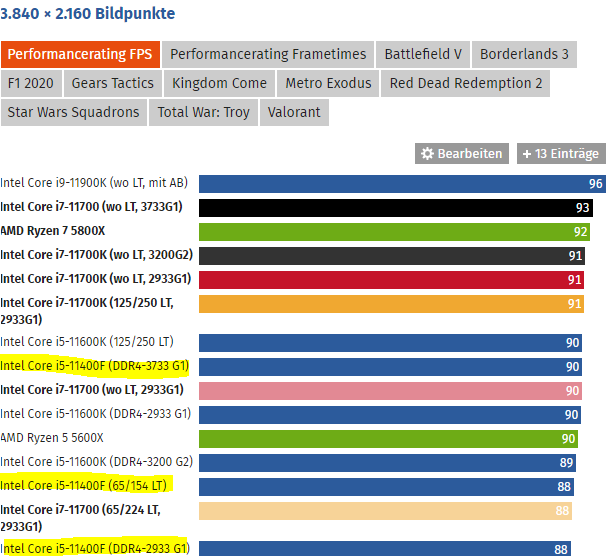
Task: Click the i7-11700K (wo LT, 2933G1) label
Action: click(x=96, y=279)
